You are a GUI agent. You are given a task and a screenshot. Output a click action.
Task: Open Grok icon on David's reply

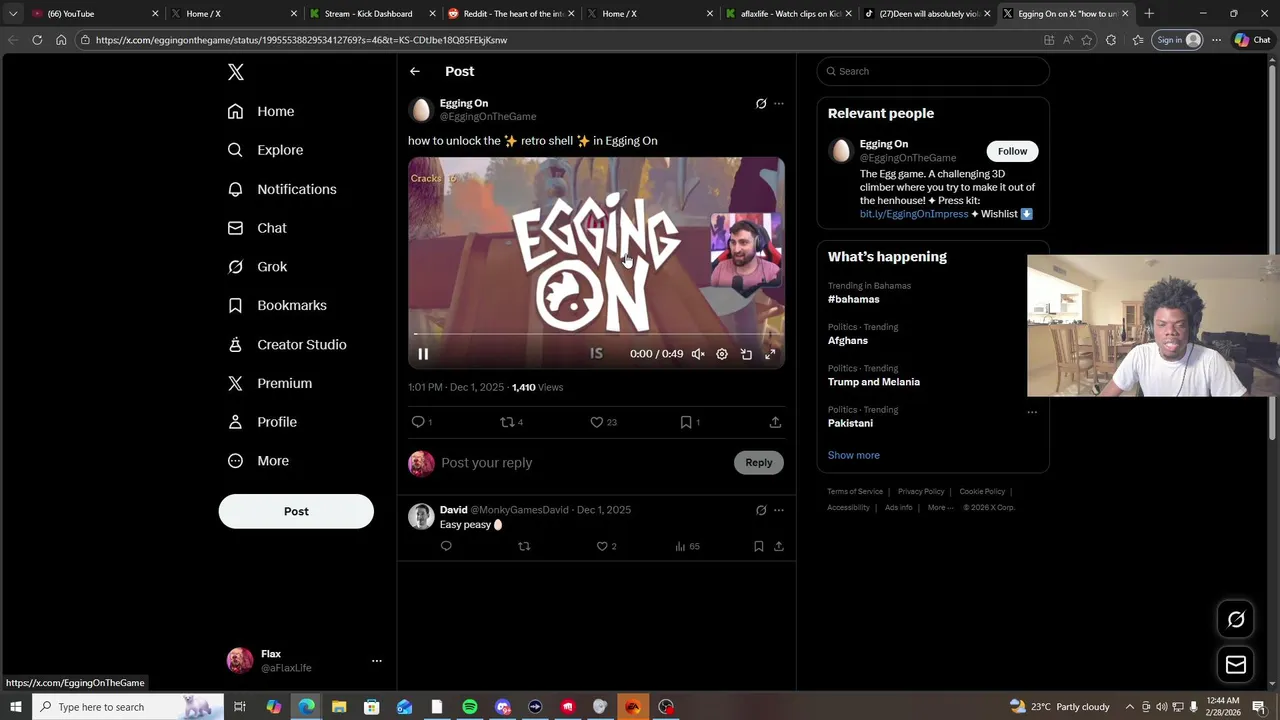(x=761, y=510)
